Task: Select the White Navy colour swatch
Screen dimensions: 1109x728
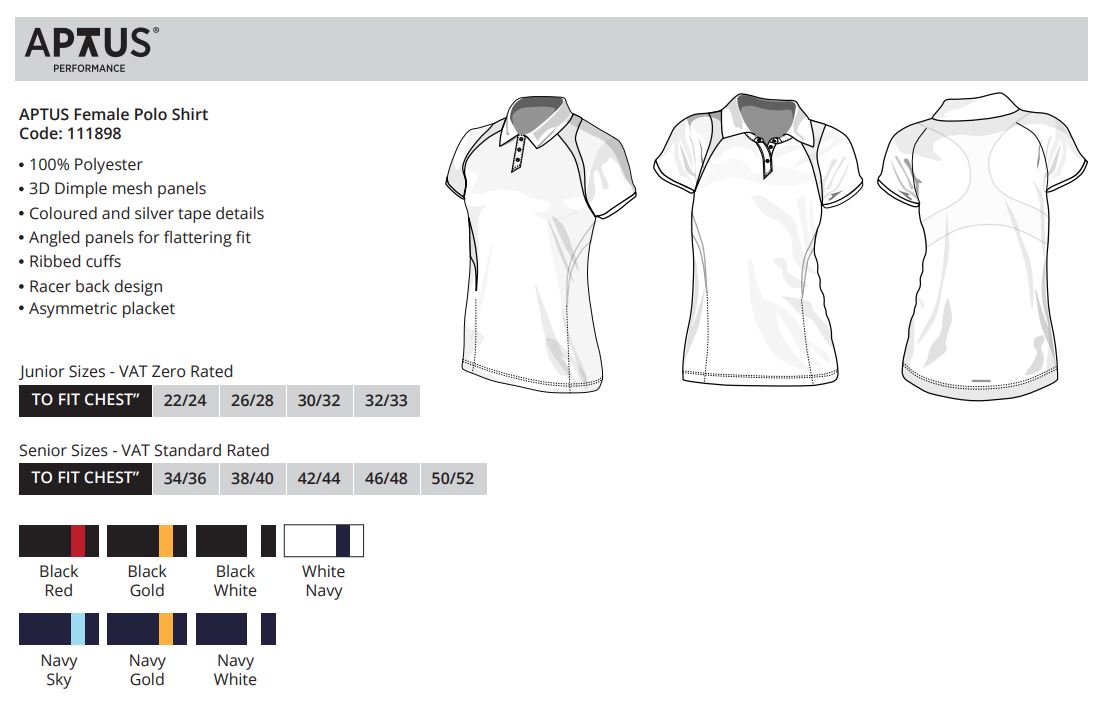Action: click(324, 541)
